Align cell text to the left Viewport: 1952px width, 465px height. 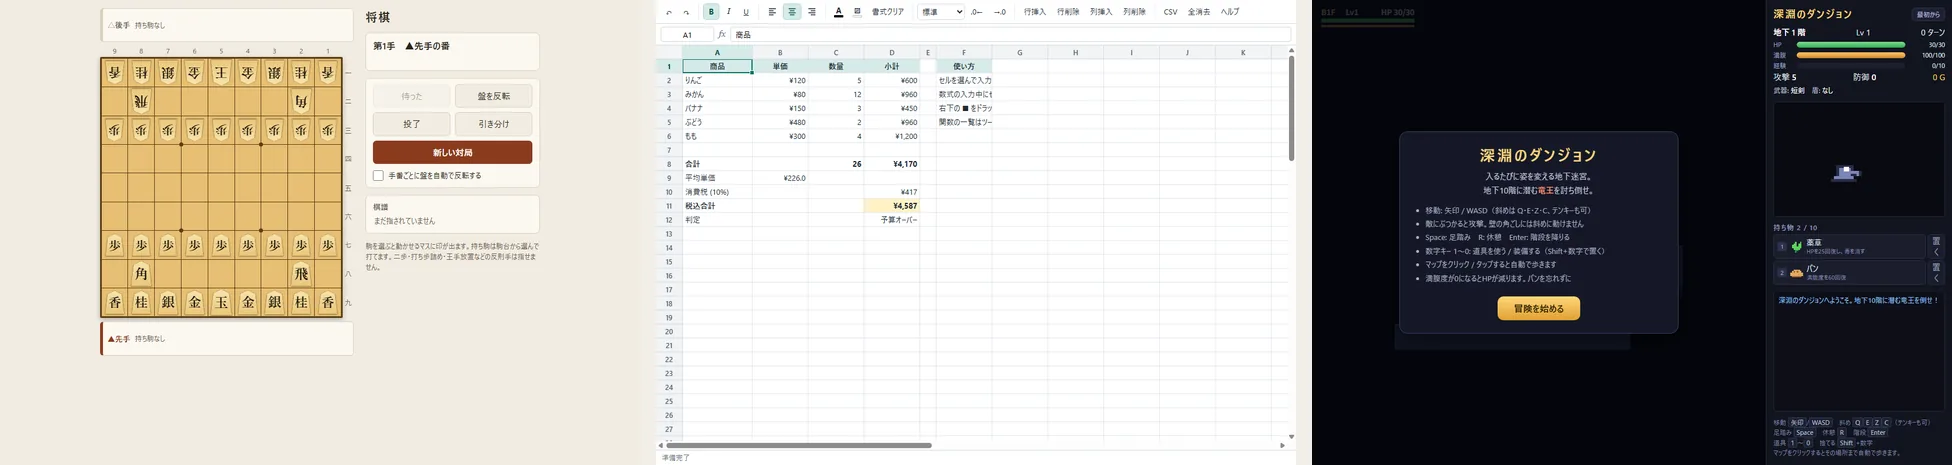tap(772, 12)
